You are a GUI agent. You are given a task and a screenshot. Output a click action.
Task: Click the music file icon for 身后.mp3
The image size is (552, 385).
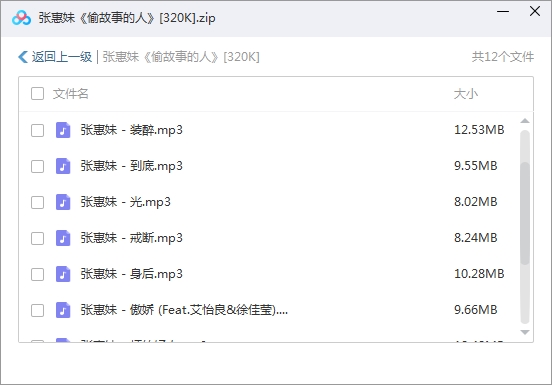[63, 274]
